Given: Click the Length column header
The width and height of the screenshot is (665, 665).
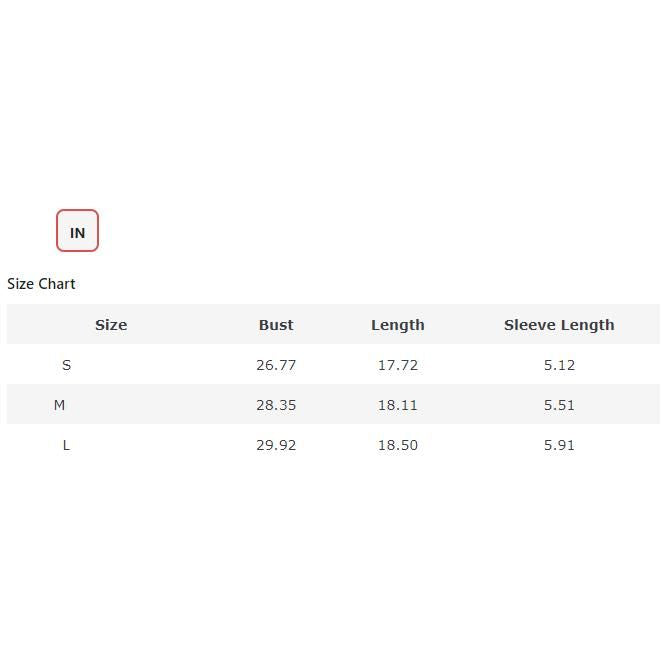Looking at the screenshot, I should pos(398,325).
